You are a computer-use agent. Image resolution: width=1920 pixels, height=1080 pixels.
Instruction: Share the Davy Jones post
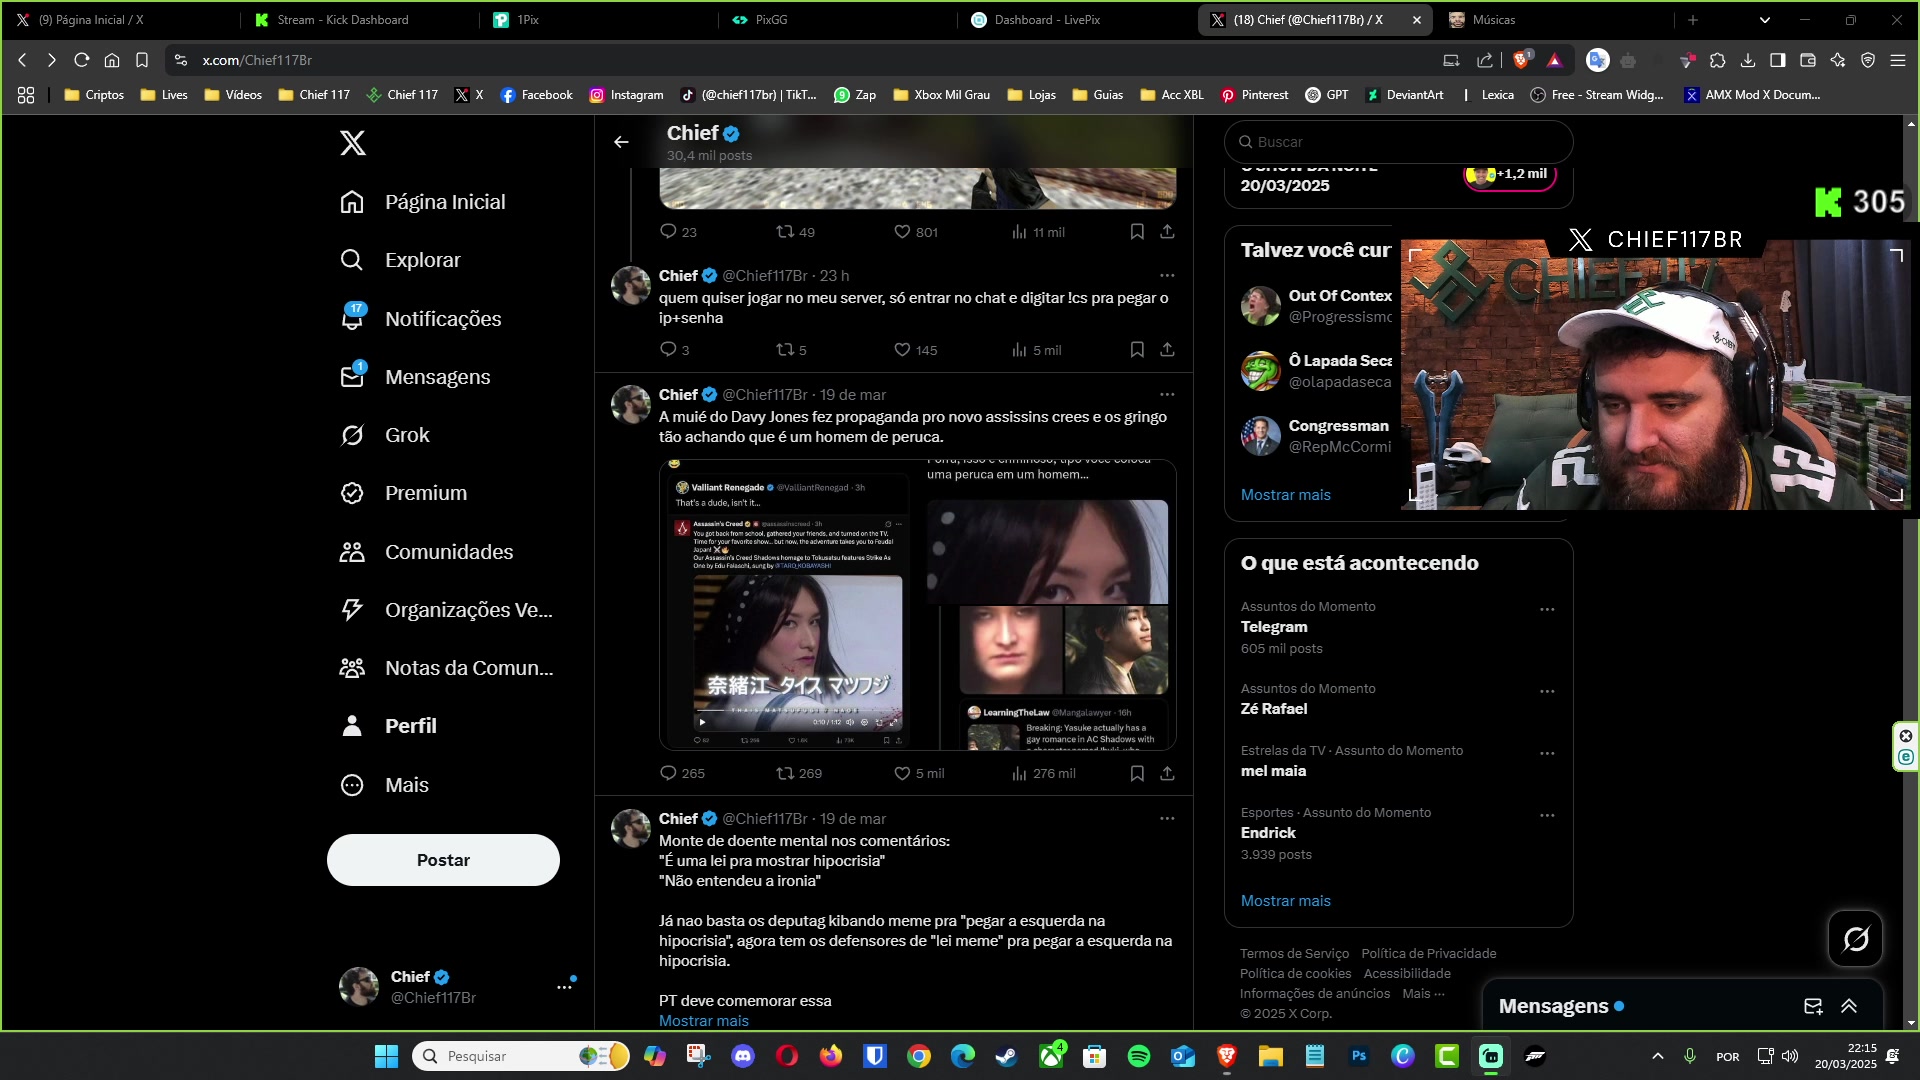pos(1167,773)
